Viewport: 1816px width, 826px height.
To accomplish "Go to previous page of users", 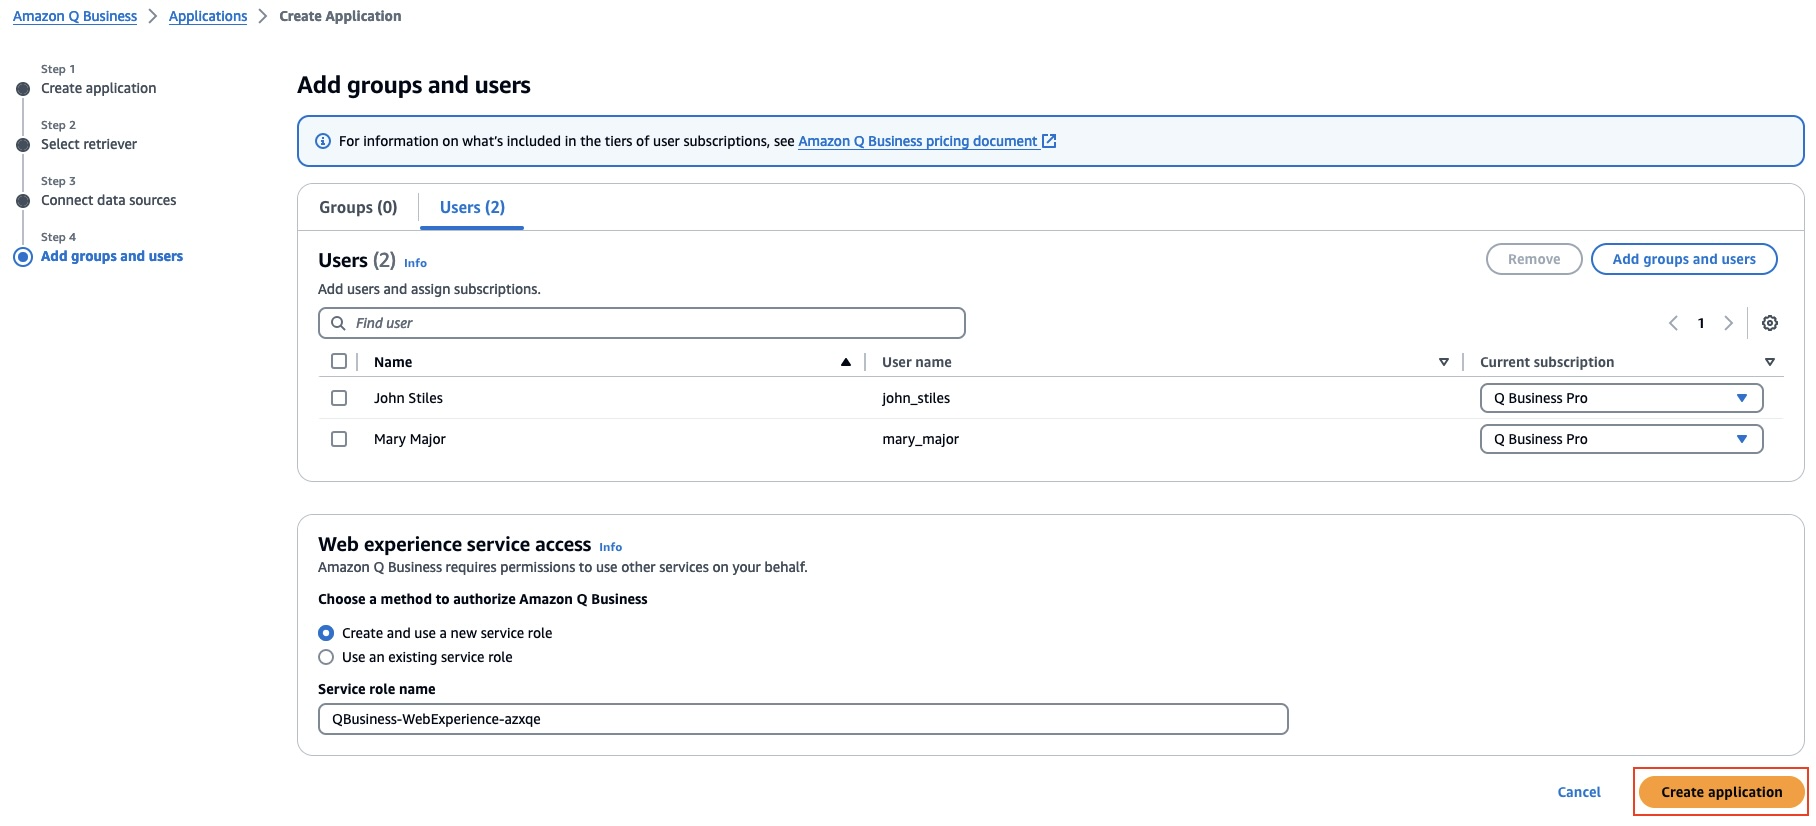I will pyautogui.click(x=1673, y=323).
